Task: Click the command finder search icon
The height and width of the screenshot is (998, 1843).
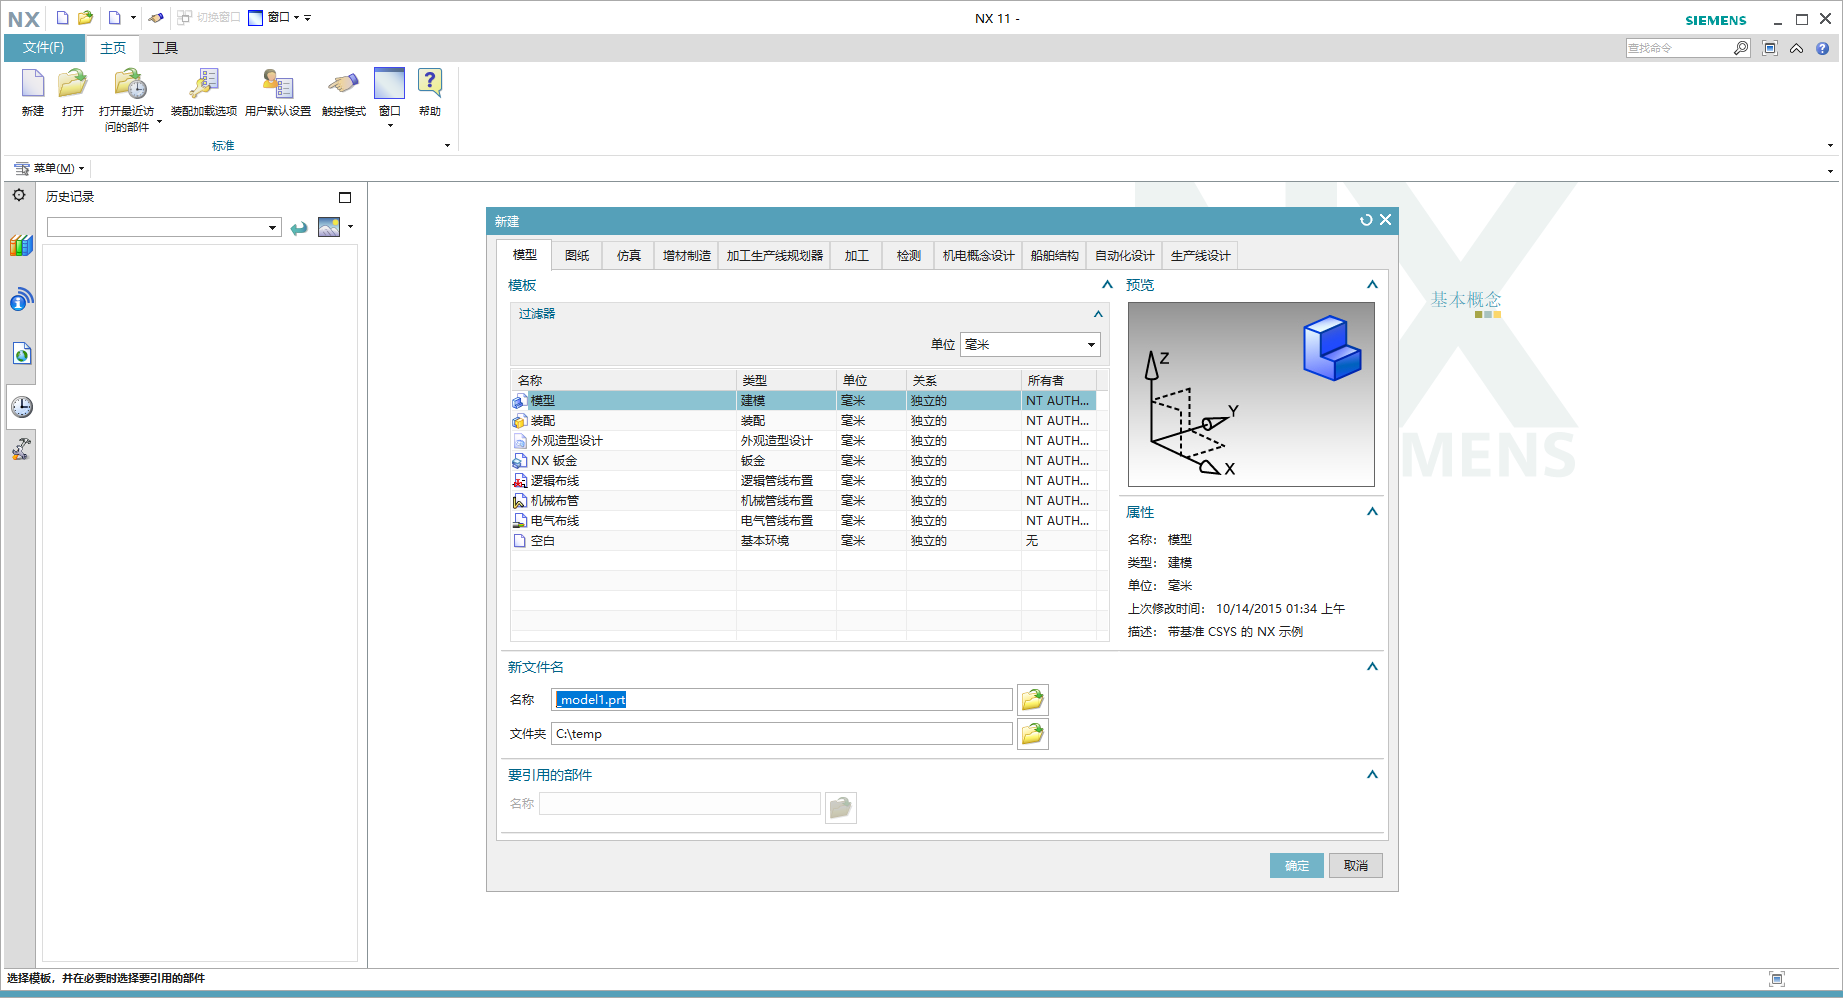Action: tap(1741, 47)
